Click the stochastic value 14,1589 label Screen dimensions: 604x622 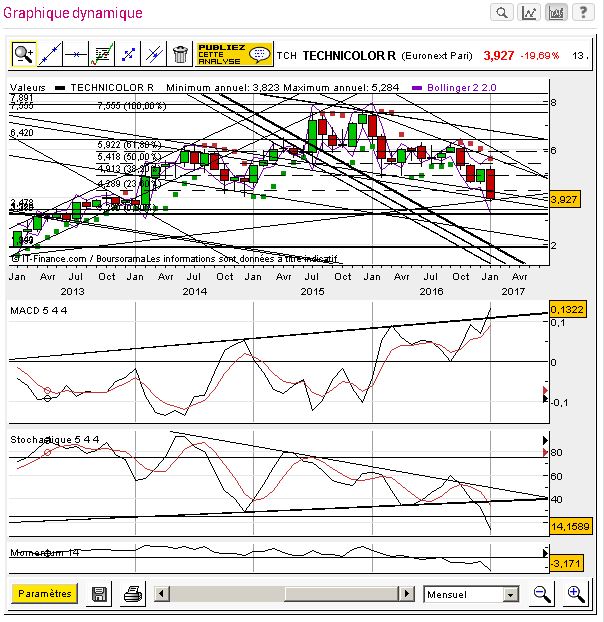point(570,526)
